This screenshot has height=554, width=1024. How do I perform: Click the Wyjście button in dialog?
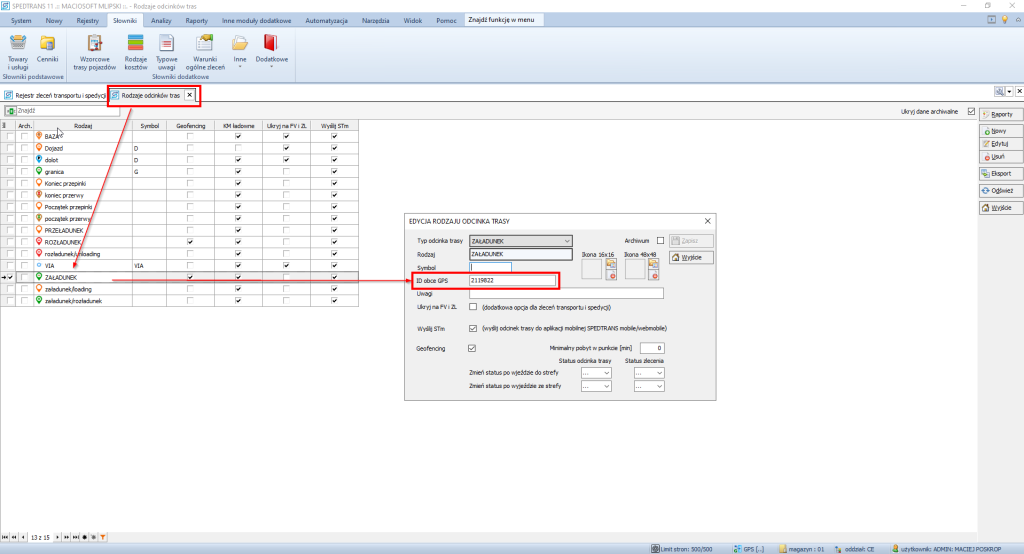pos(691,257)
